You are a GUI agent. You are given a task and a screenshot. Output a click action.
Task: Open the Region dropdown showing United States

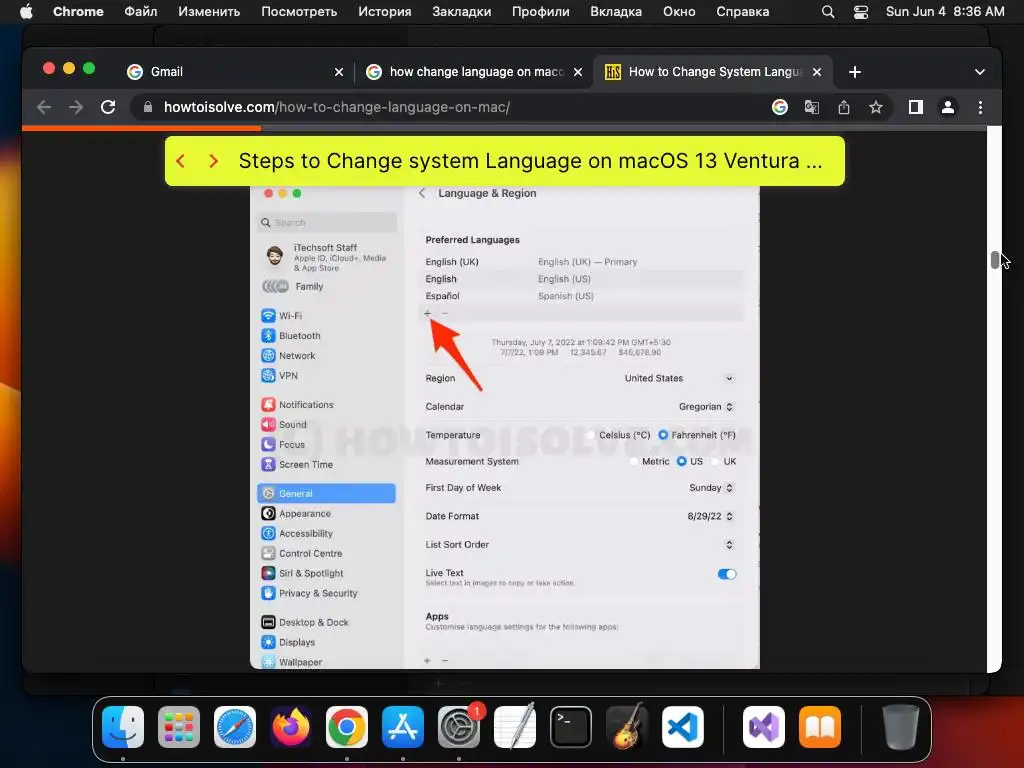[679, 378]
